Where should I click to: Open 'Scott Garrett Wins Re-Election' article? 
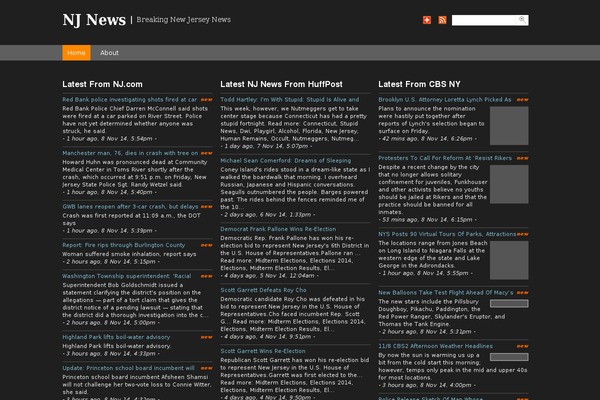tap(263, 351)
